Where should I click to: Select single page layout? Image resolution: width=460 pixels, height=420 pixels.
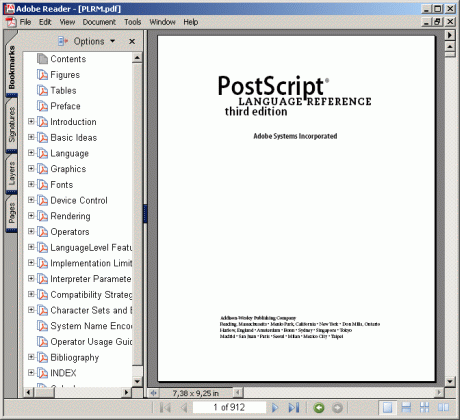387,407
